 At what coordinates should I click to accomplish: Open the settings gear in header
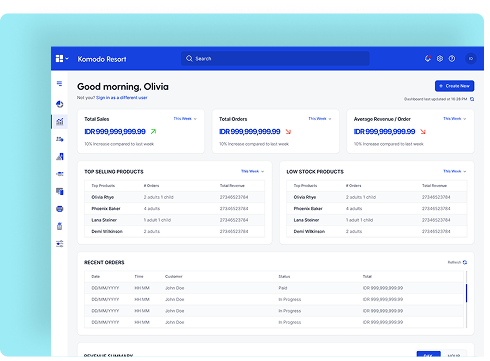(440, 59)
